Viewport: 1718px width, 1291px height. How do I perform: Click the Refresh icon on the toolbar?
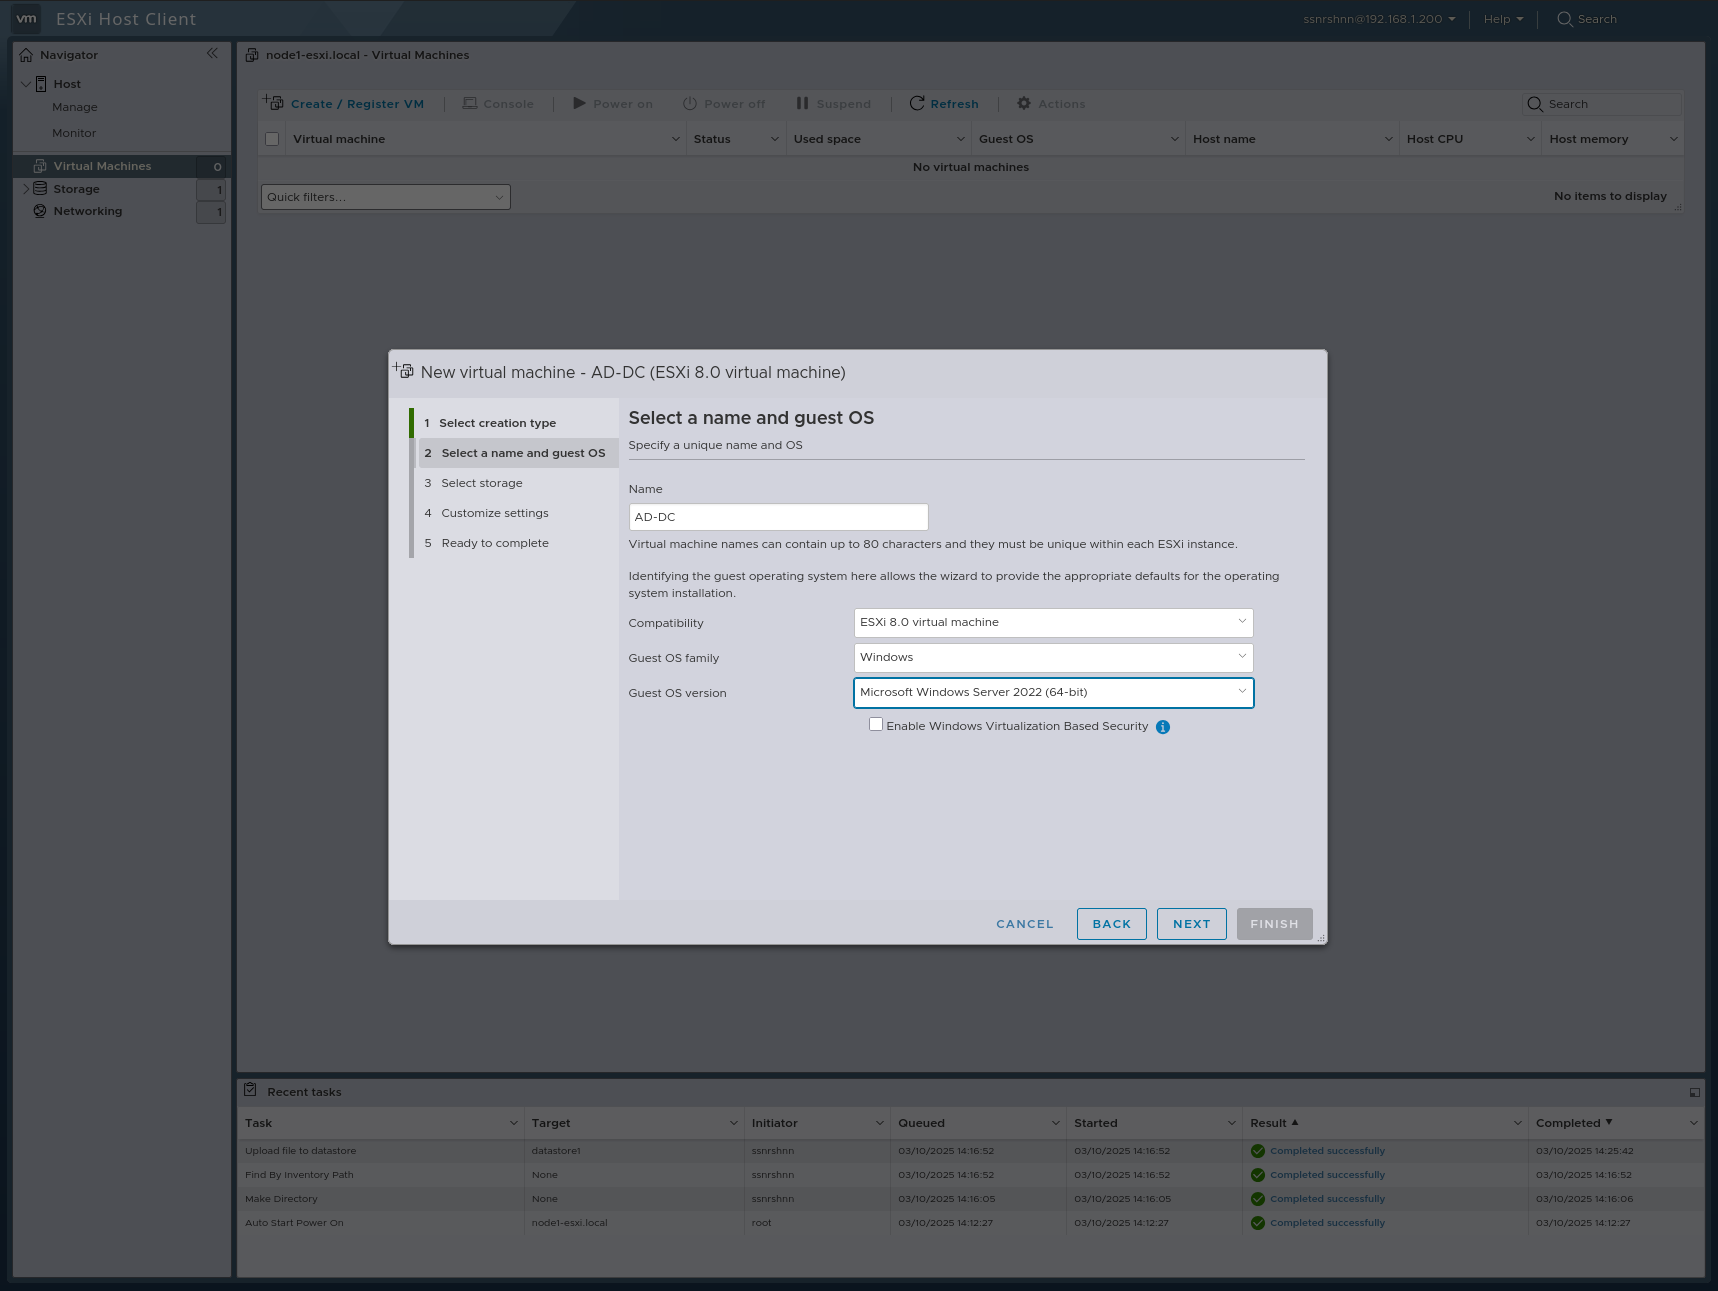[917, 103]
